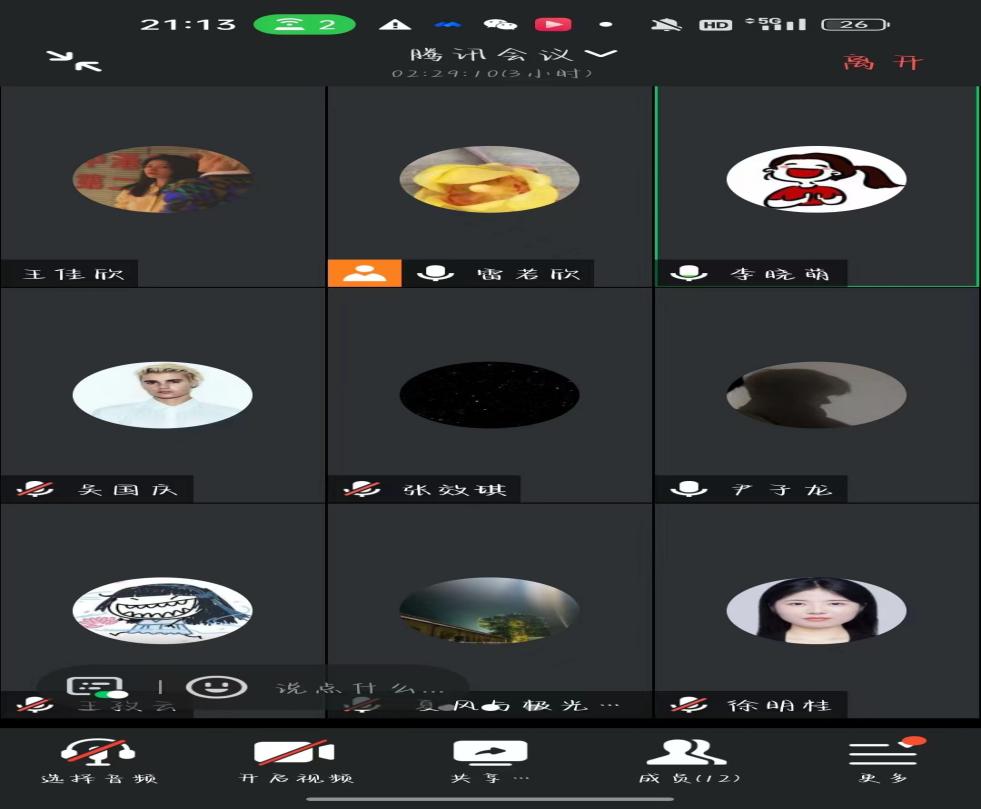Turn on camera via 开启视频
This screenshot has height=809, width=981.
296,761
